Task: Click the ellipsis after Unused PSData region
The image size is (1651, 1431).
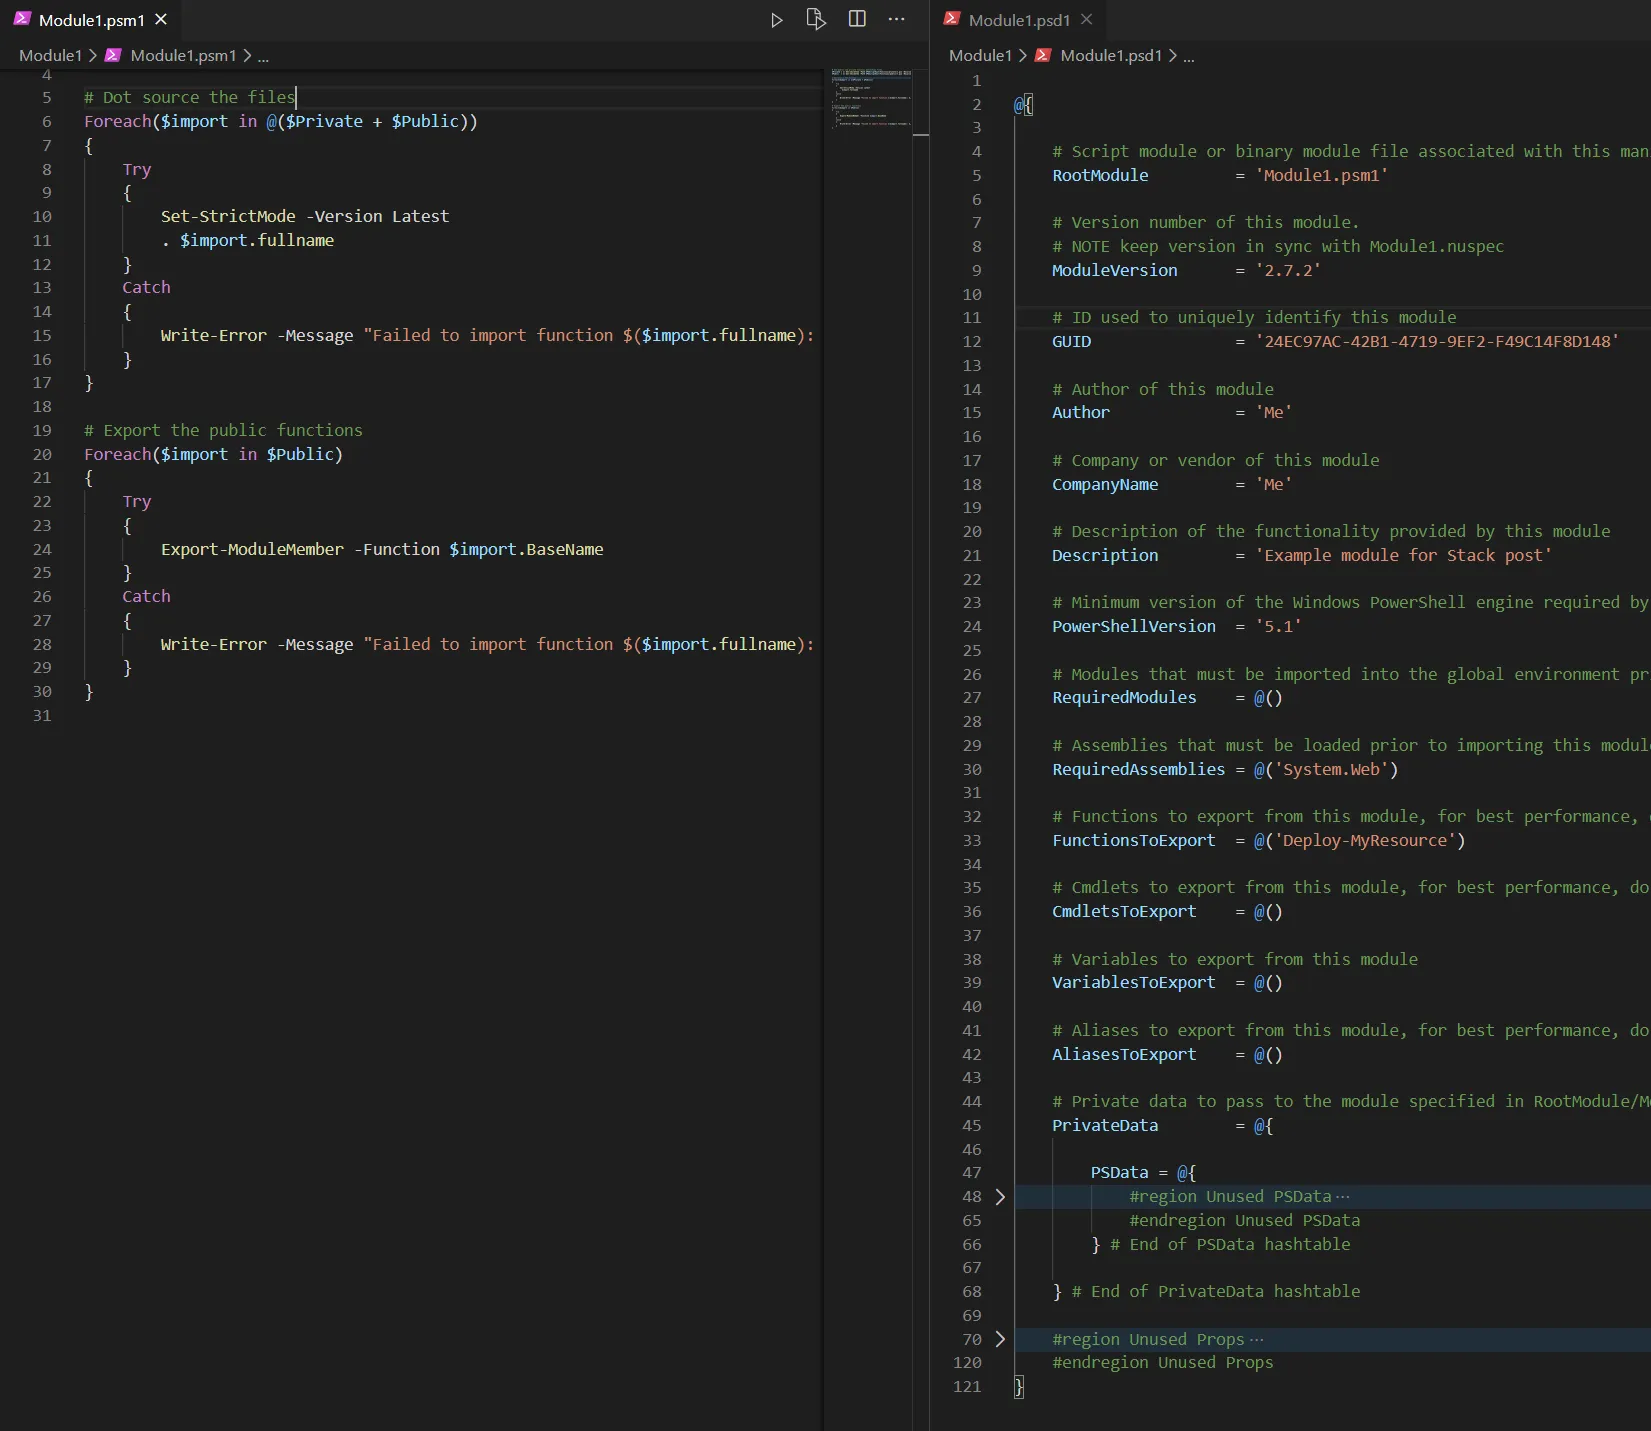Action: 1342,1197
